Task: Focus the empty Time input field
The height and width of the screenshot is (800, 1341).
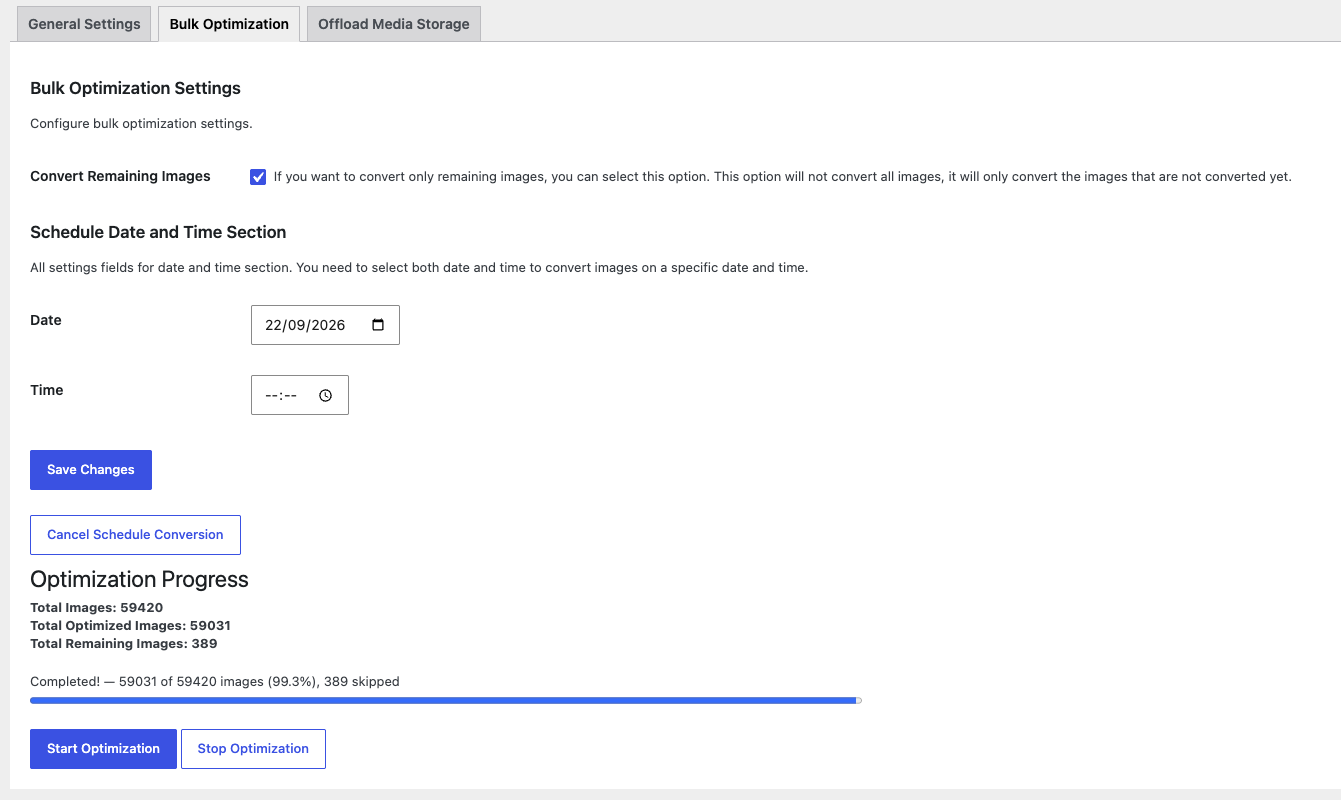Action: [x=300, y=395]
